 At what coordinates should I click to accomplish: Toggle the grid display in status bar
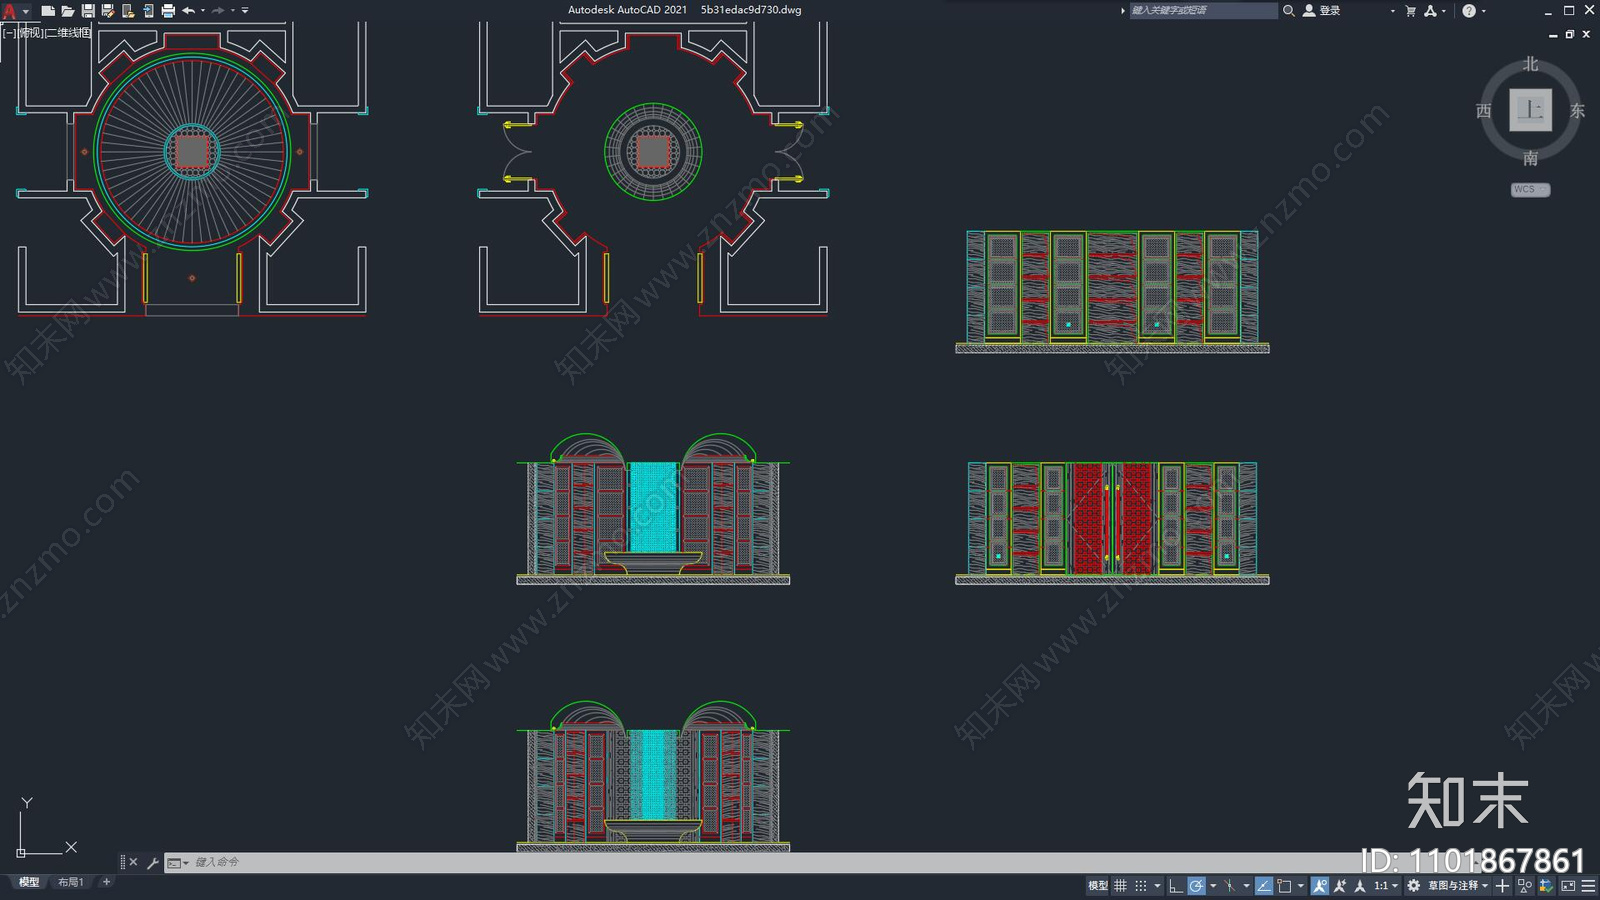1120,886
